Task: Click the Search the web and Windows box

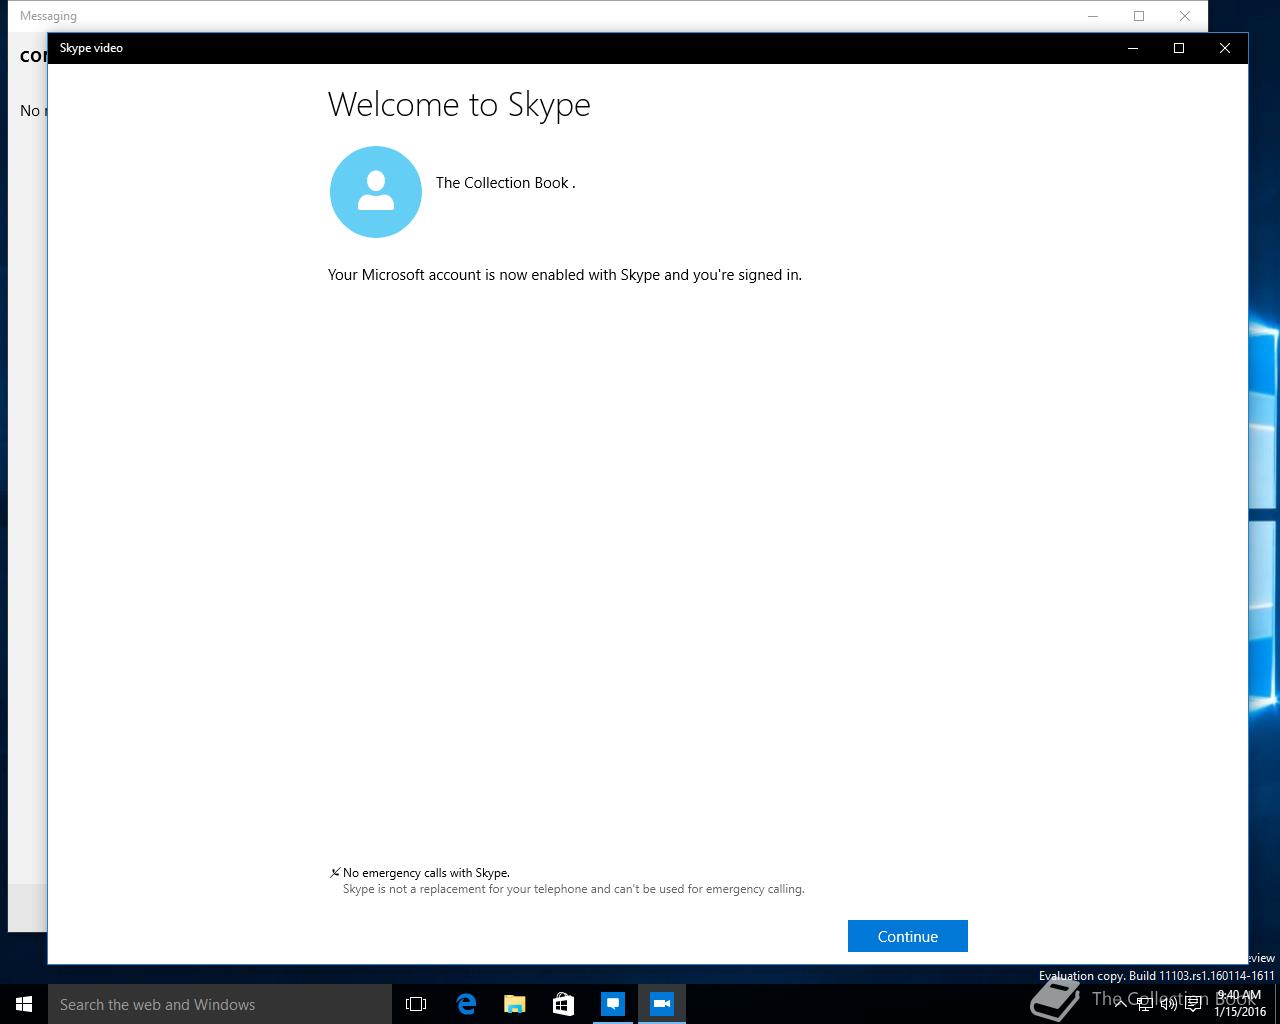Action: (220, 1004)
